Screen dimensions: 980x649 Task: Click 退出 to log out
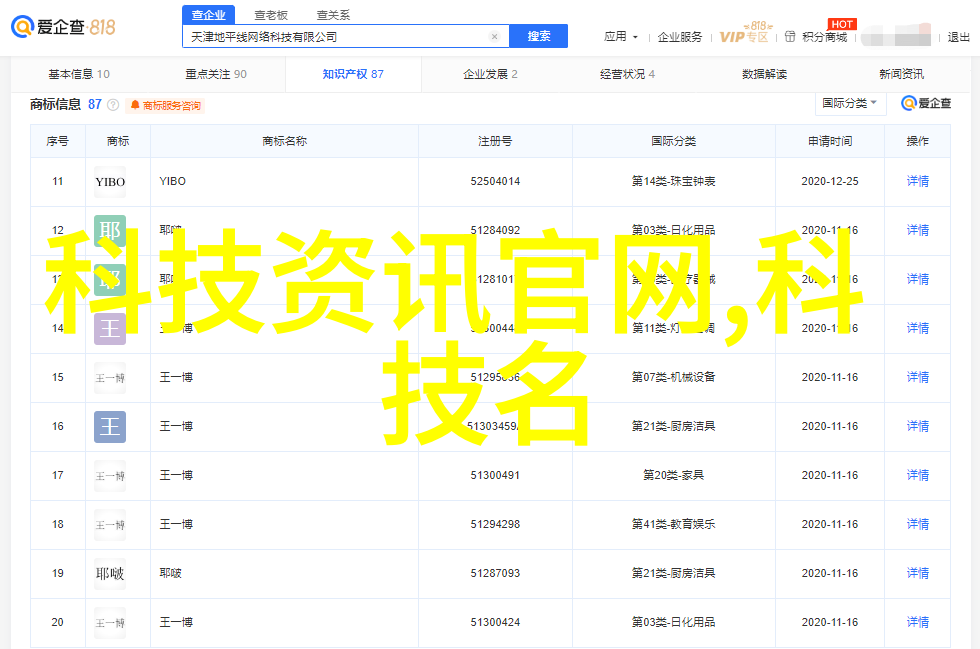coord(958,37)
